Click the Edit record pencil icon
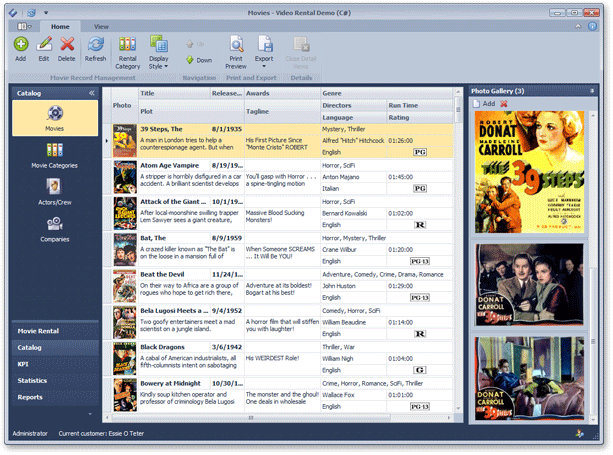613x455 pixels. (44, 48)
